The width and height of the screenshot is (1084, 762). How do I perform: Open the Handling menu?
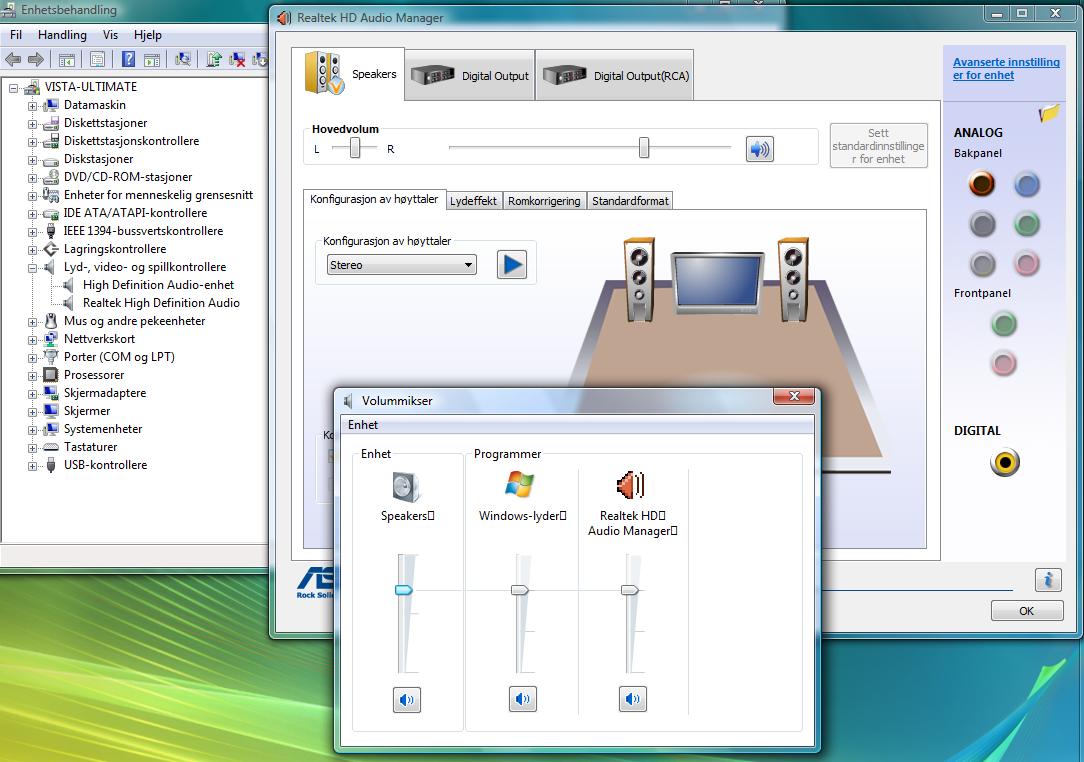[62, 35]
